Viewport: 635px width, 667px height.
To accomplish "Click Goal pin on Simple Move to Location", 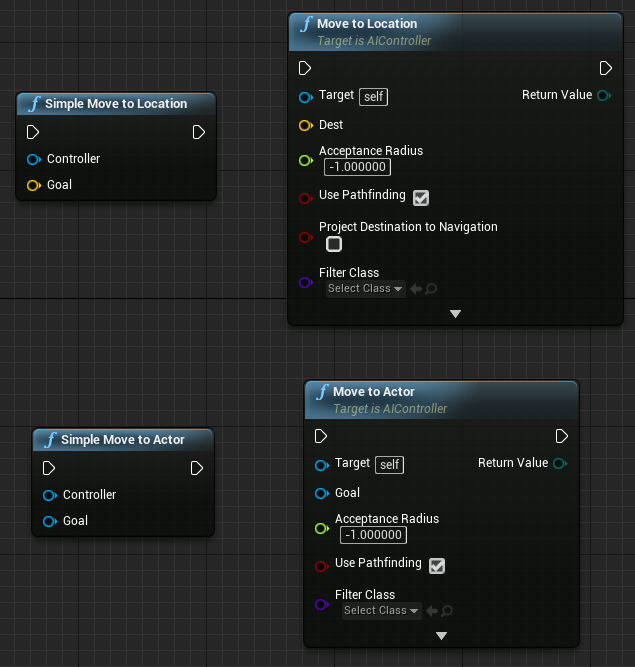I will point(33,185).
